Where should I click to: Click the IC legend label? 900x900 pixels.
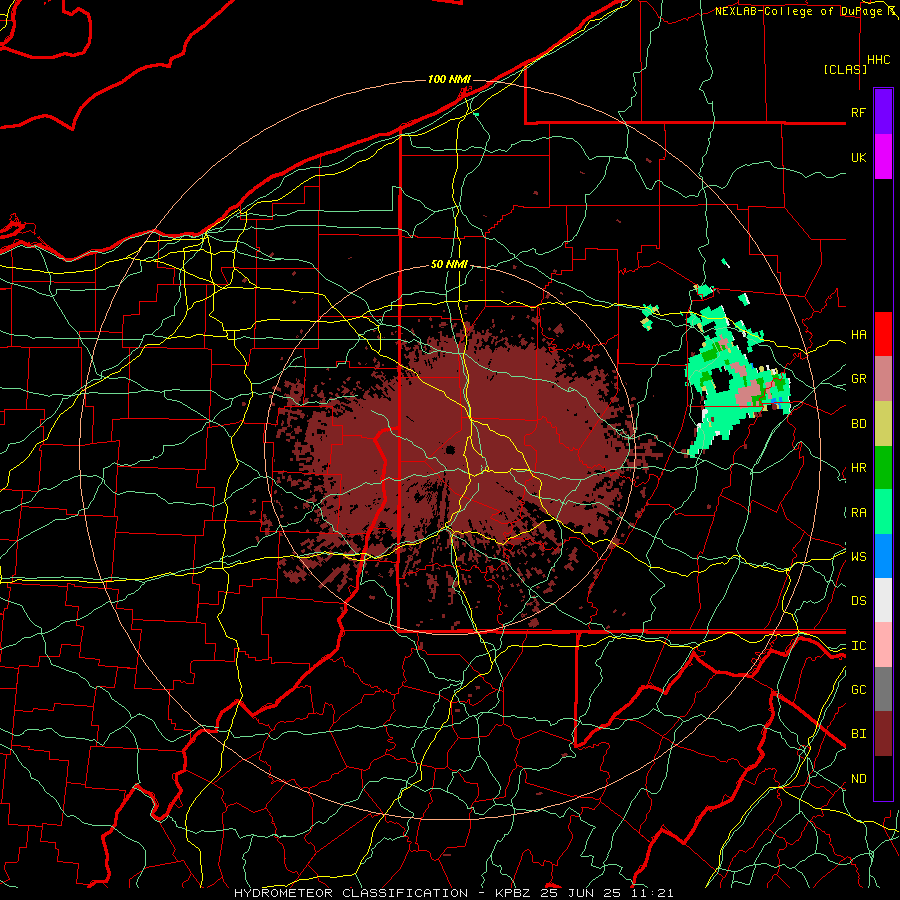[x=858, y=646]
